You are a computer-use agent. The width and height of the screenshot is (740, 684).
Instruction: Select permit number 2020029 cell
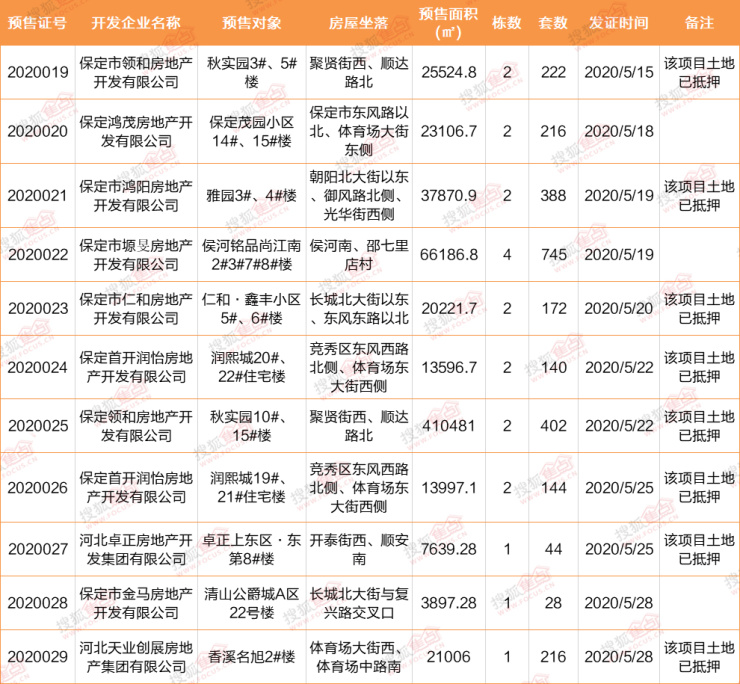click(35, 656)
